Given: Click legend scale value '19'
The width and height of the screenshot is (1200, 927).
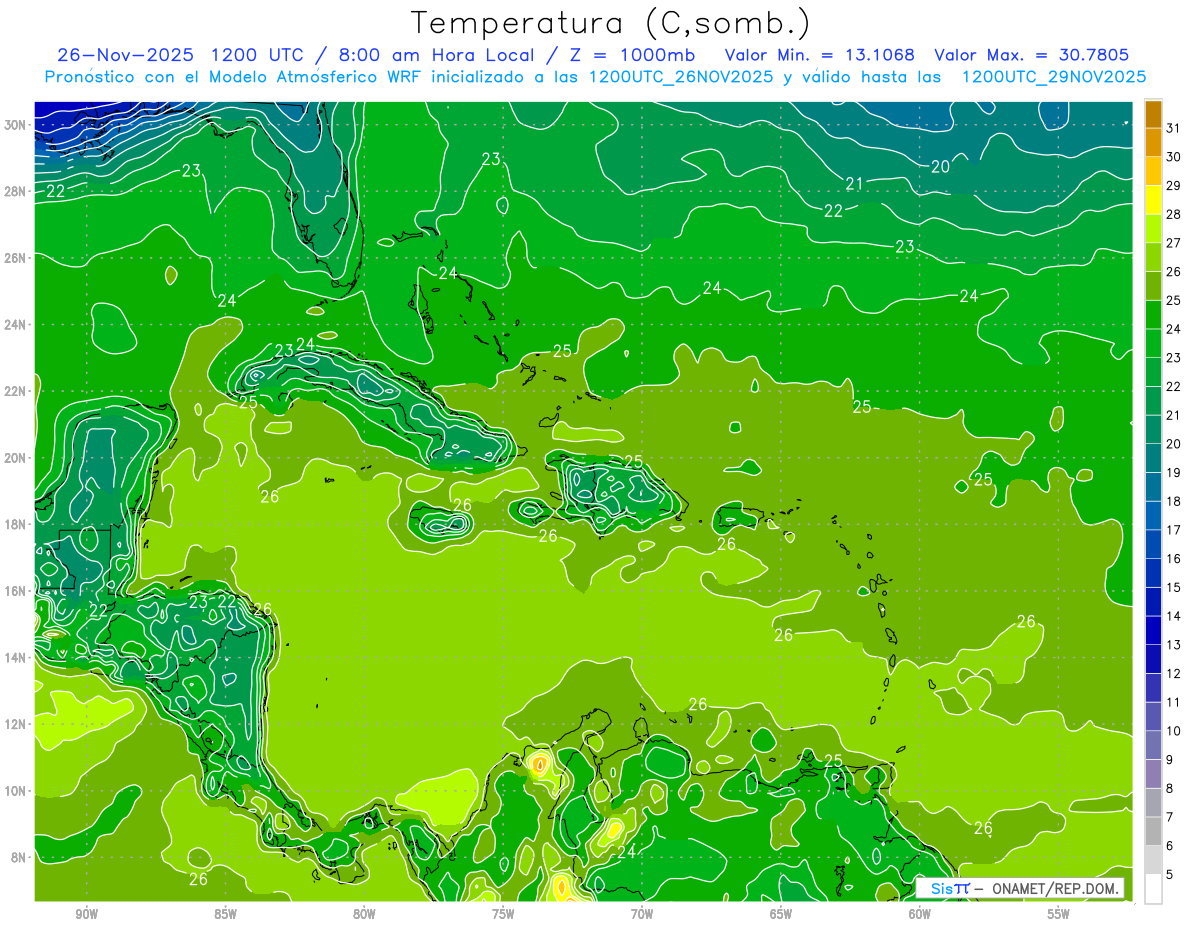Looking at the screenshot, I should coord(1174,472).
